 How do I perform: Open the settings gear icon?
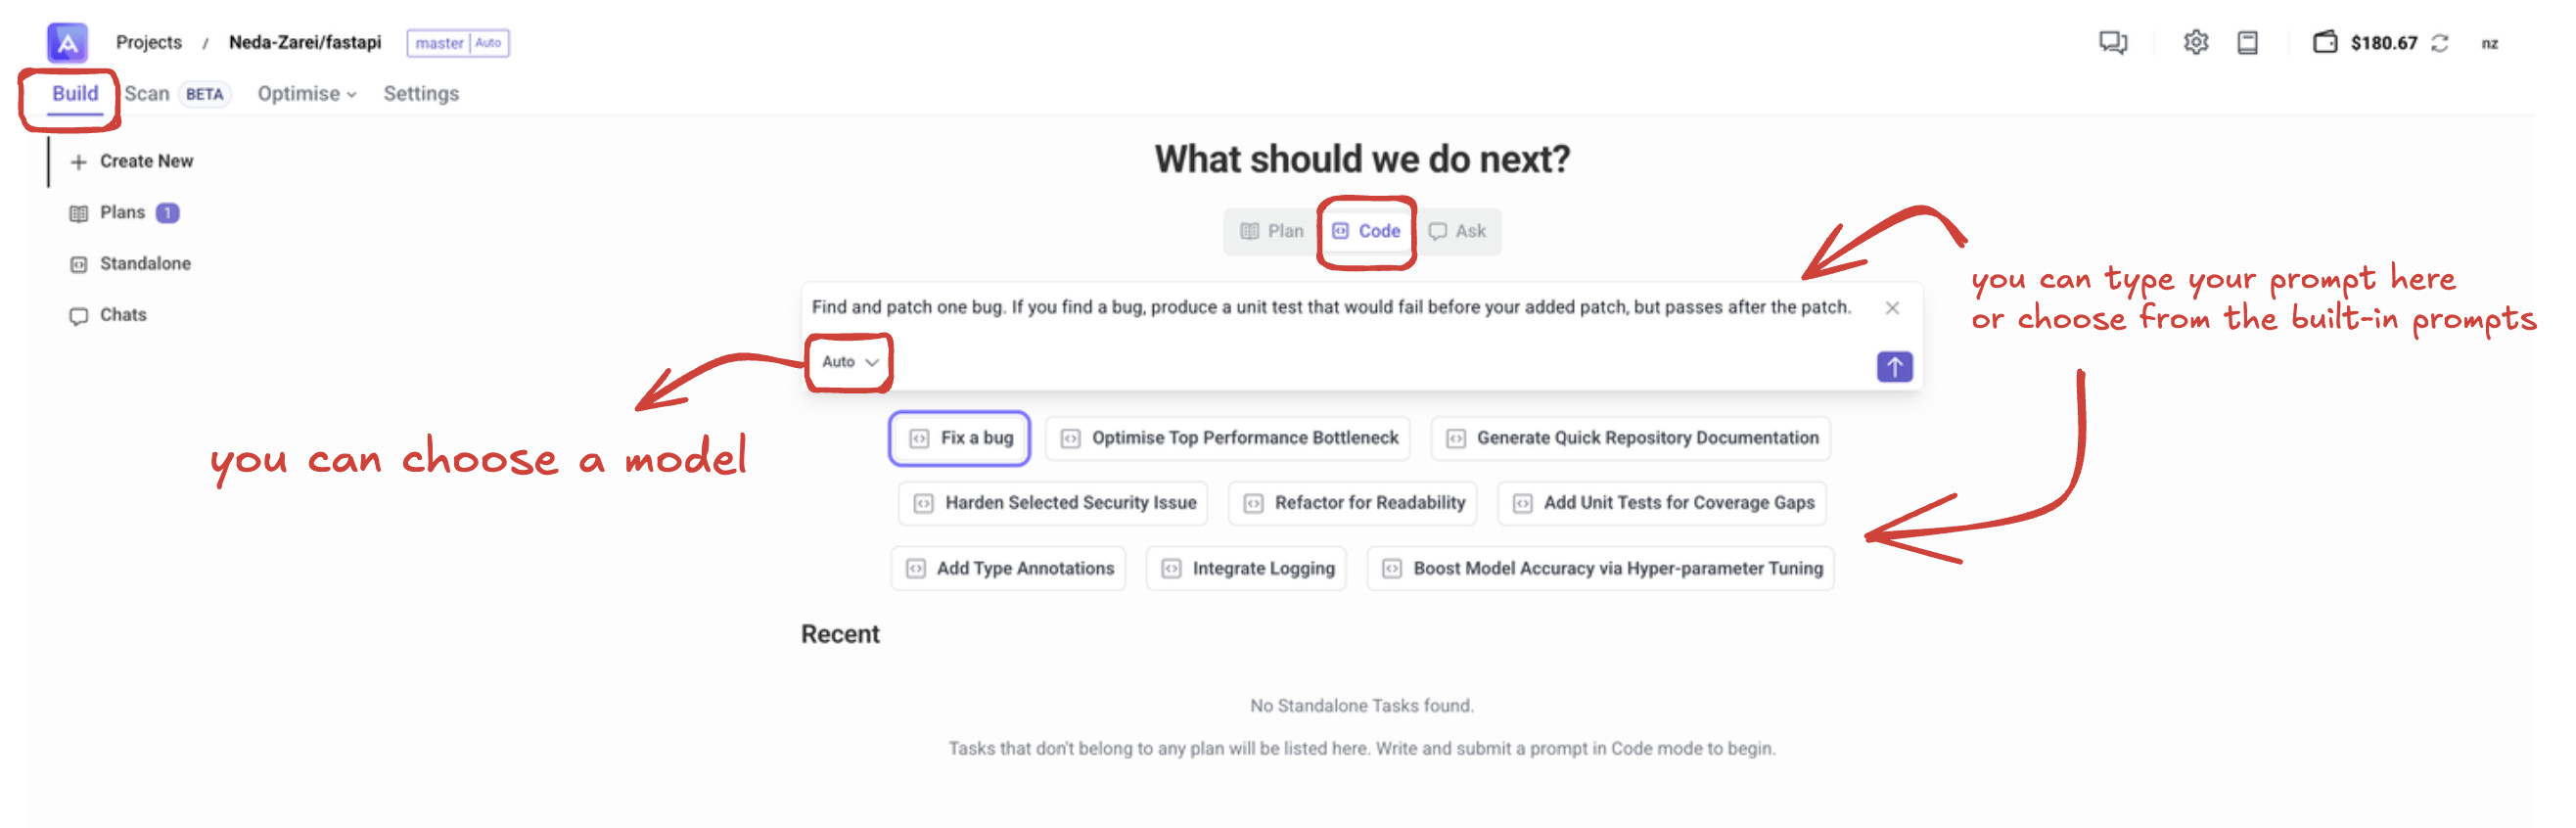point(2195,43)
